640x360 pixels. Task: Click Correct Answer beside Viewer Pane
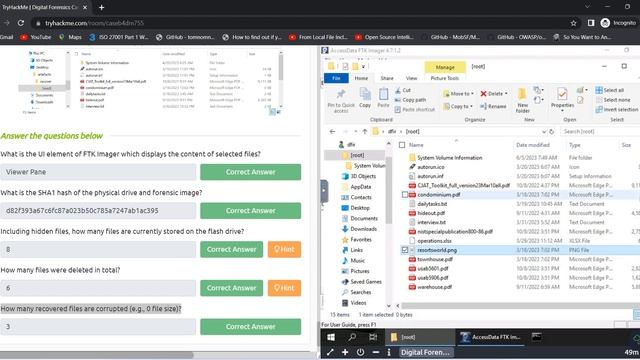click(x=251, y=172)
